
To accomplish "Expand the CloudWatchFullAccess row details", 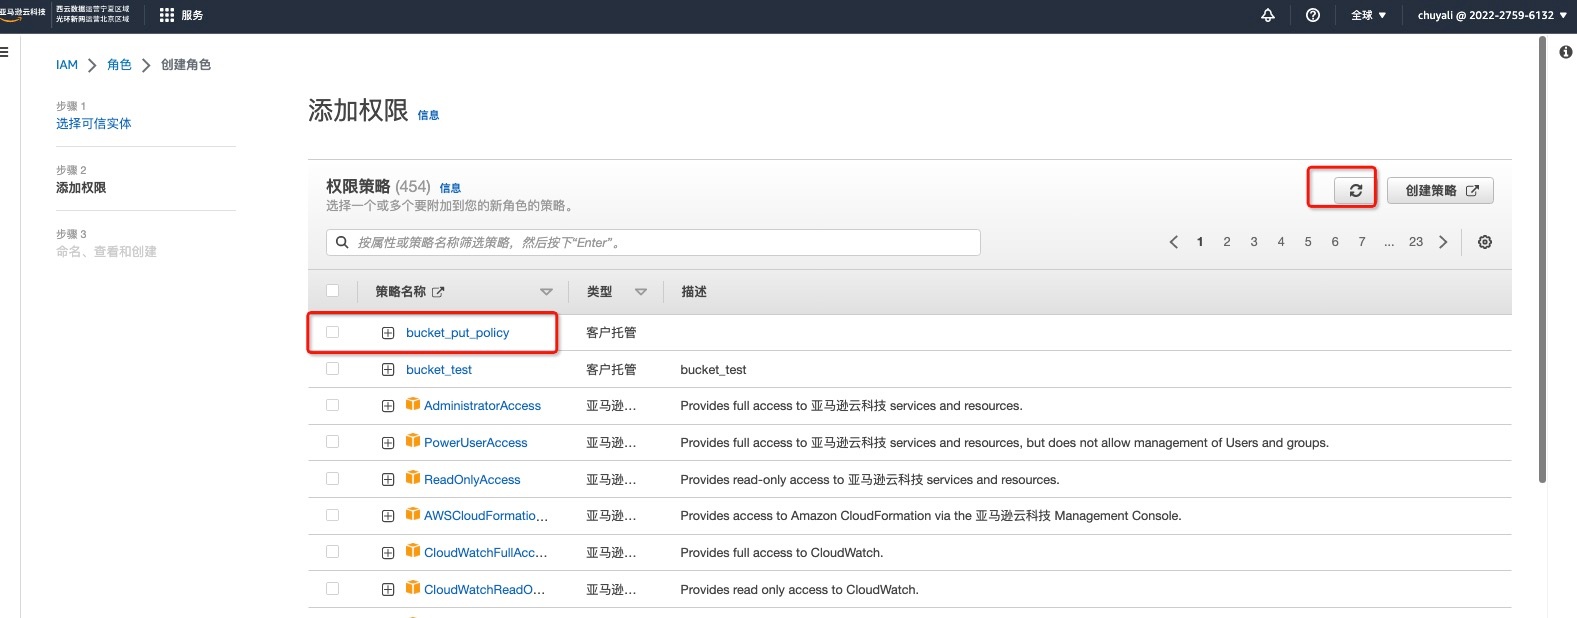I will tap(388, 553).
